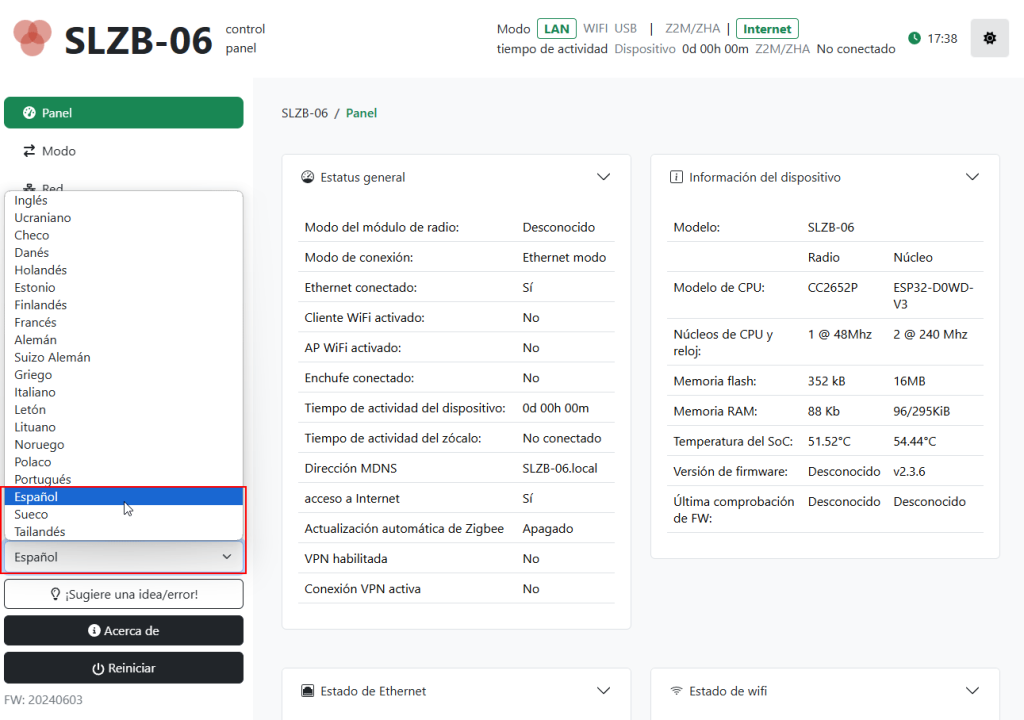Open the Acerca de dialog
1024x720 pixels.
pyautogui.click(x=124, y=631)
